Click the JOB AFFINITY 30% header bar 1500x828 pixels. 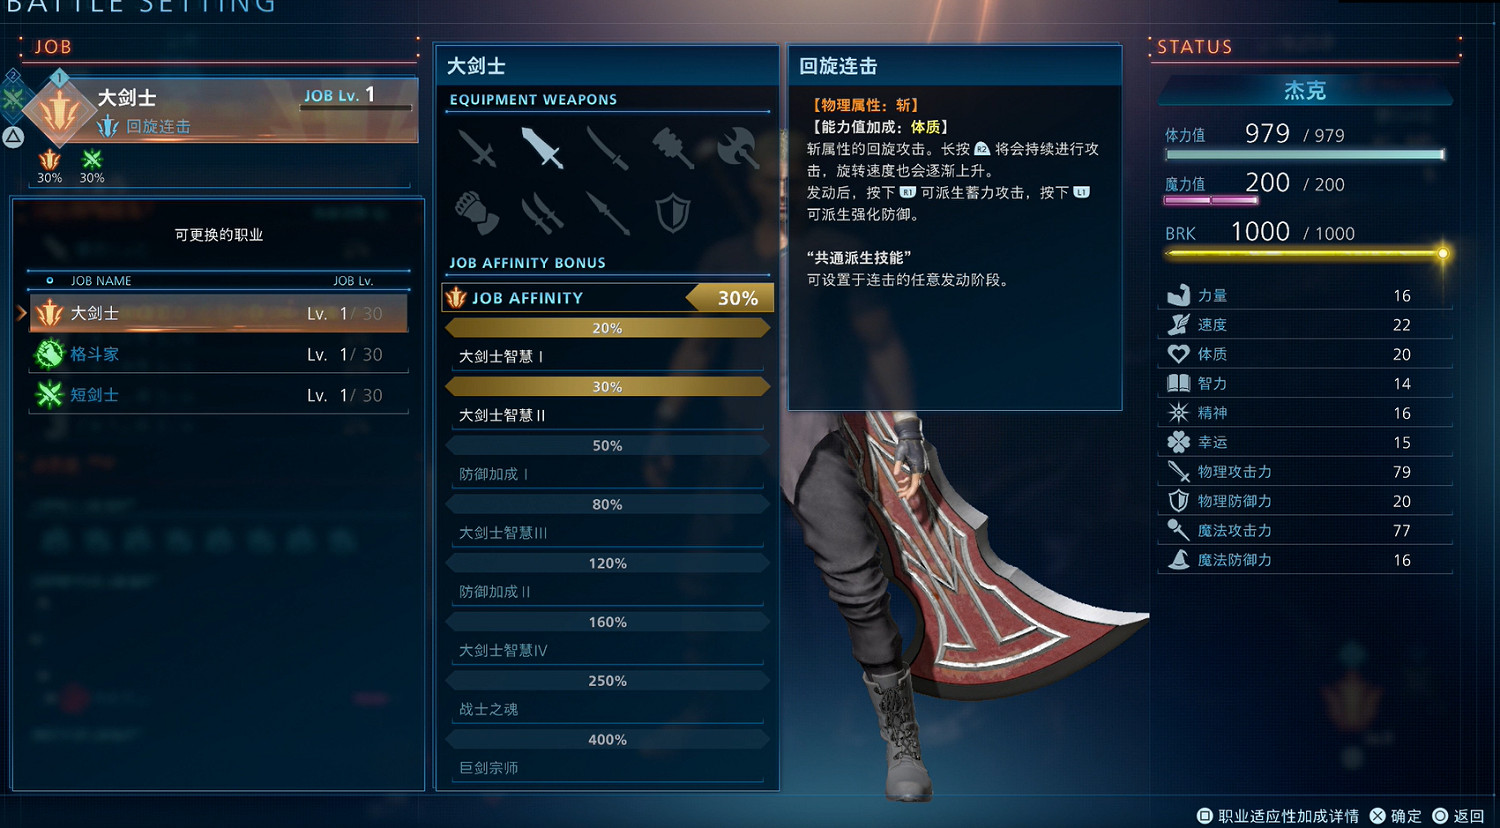pyautogui.click(x=607, y=298)
